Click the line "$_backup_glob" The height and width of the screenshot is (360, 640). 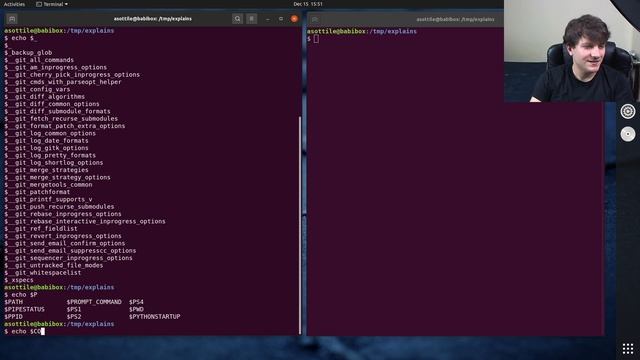[x=28, y=53]
